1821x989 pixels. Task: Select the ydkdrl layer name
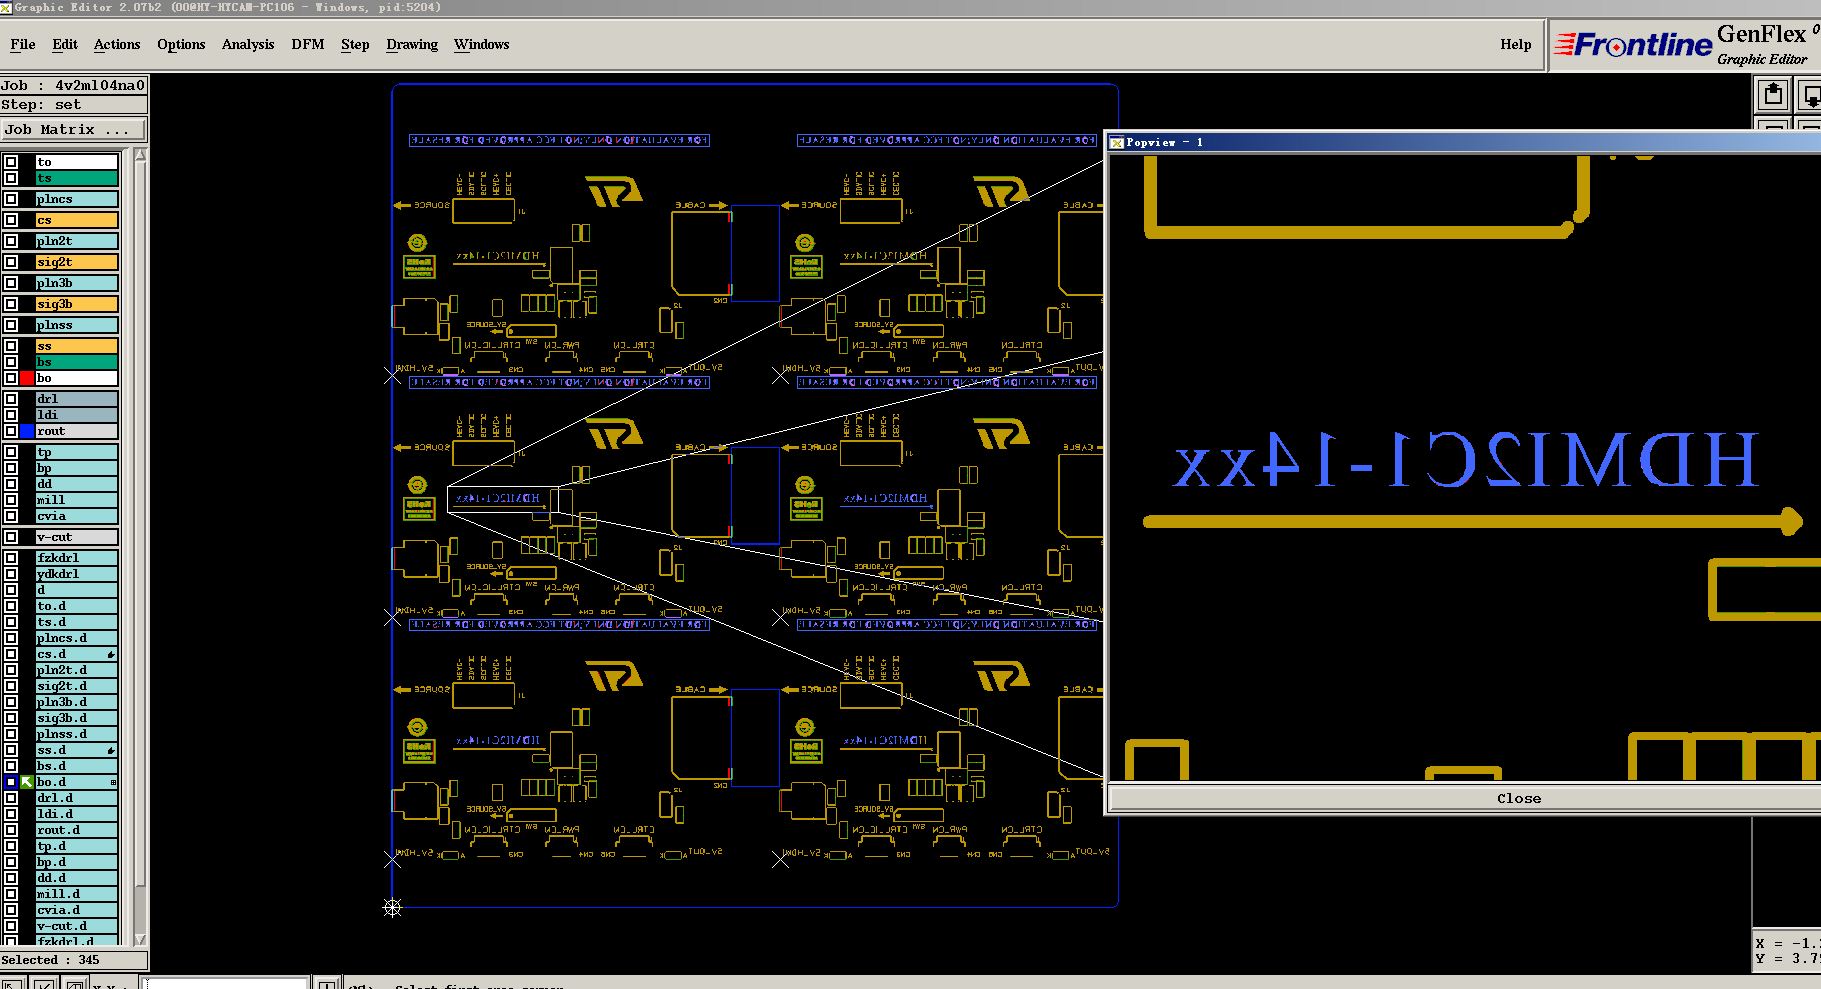click(77, 574)
